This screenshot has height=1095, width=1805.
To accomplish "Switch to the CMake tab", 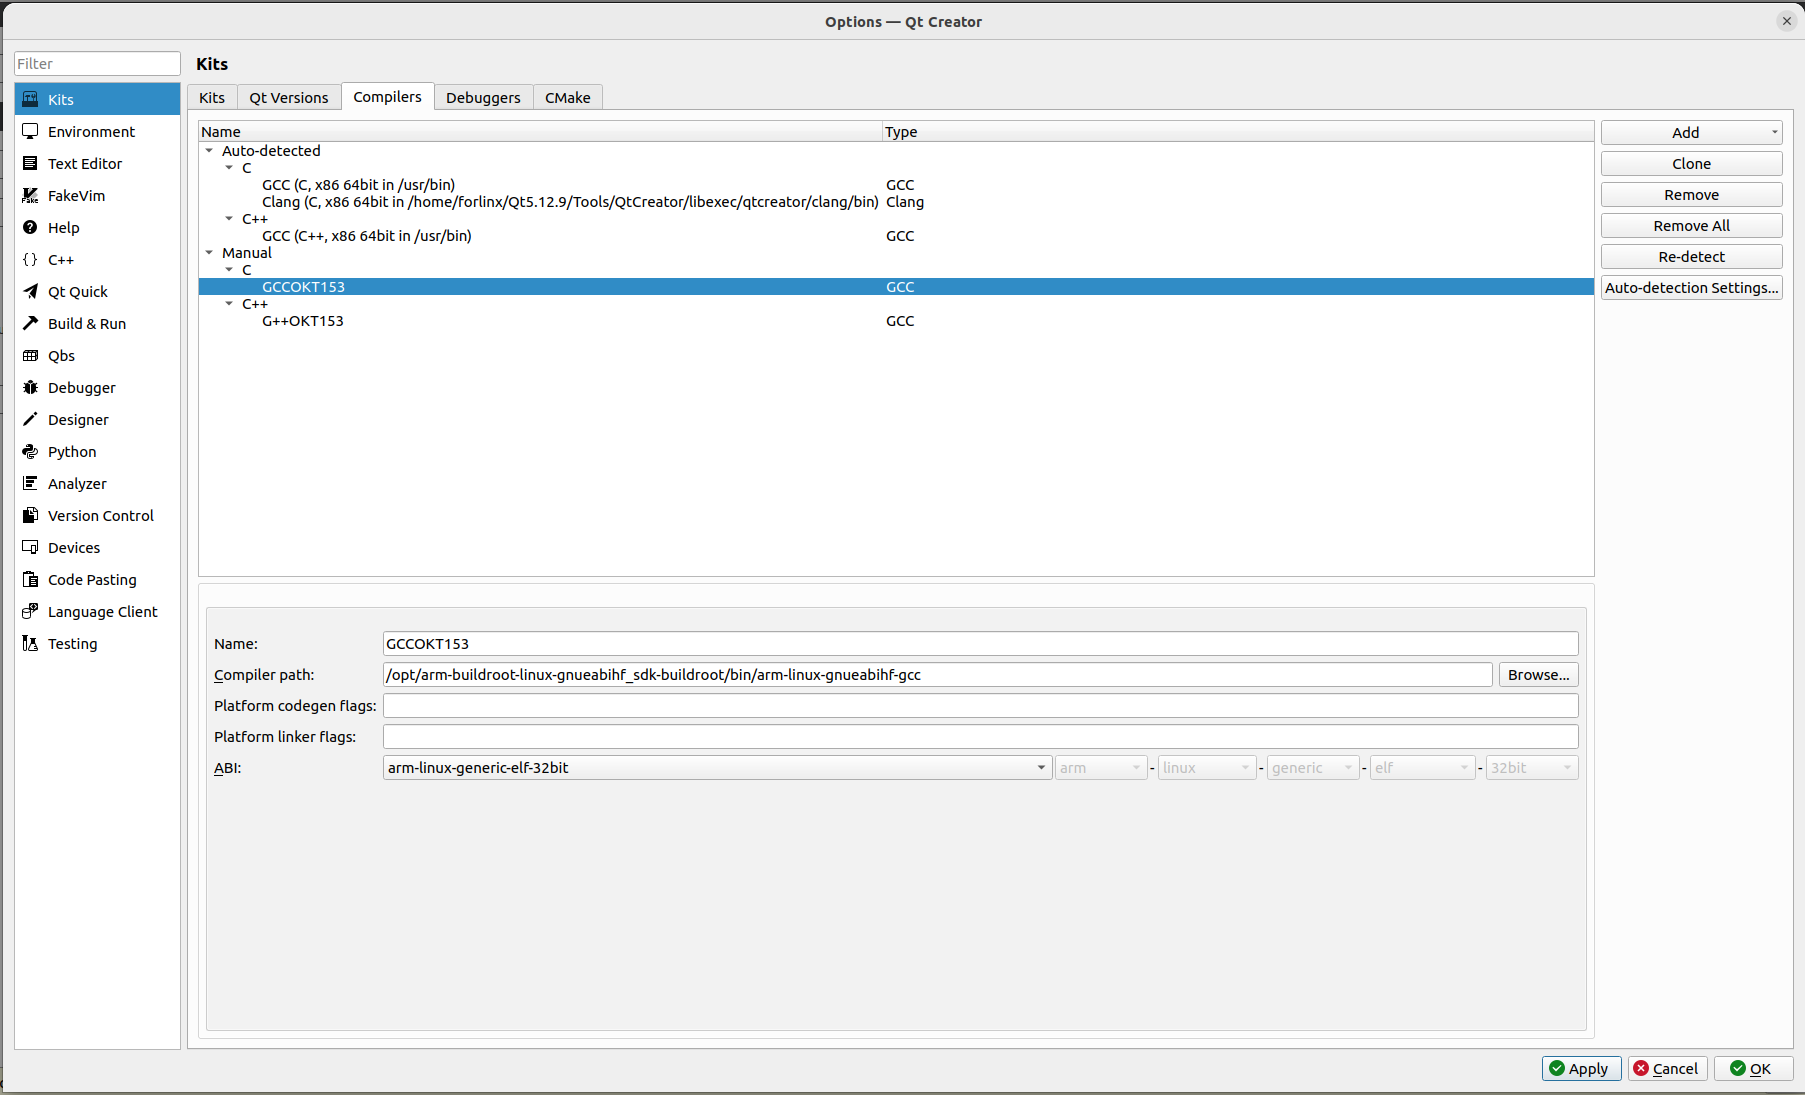I will click(x=568, y=97).
